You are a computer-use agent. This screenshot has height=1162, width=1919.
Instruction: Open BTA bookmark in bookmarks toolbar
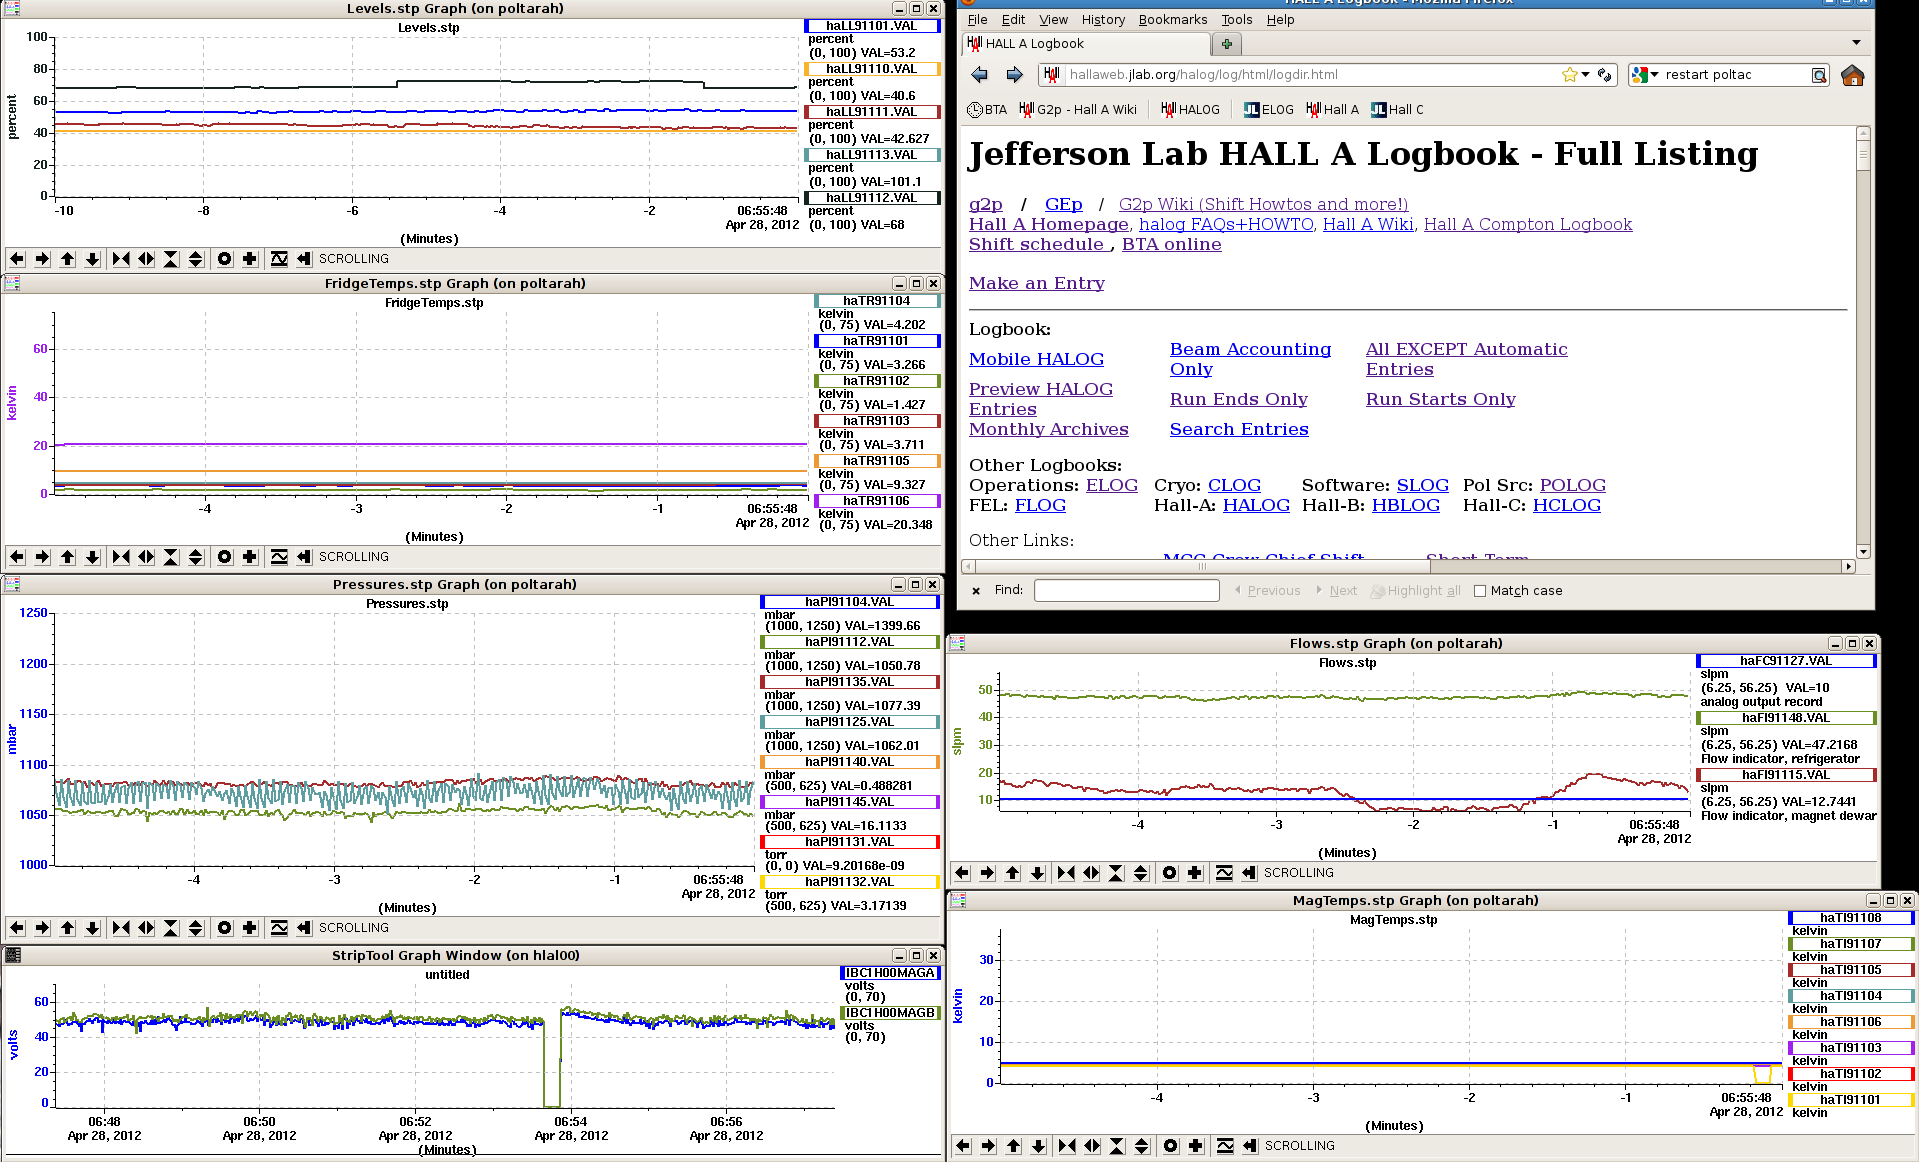[x=987, y=110]
